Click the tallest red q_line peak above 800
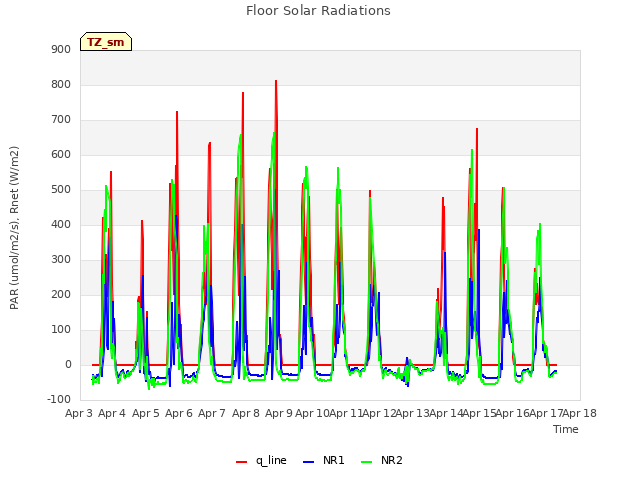 (x=276, y=81)
